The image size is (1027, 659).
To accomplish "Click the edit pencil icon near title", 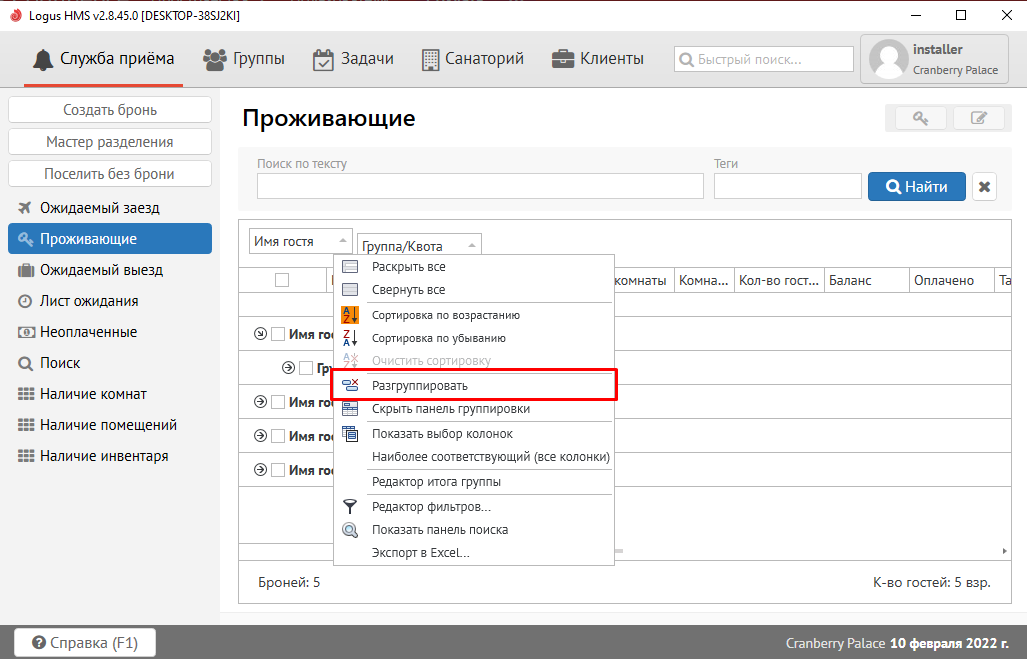I will (x=979, y=118).
